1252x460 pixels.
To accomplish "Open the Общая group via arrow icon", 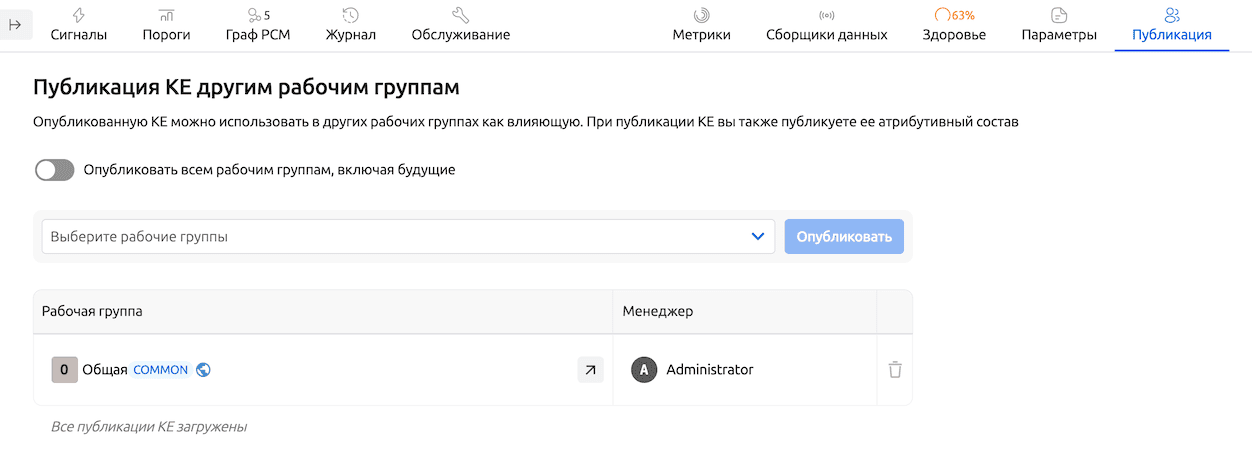I will [590, 370].
